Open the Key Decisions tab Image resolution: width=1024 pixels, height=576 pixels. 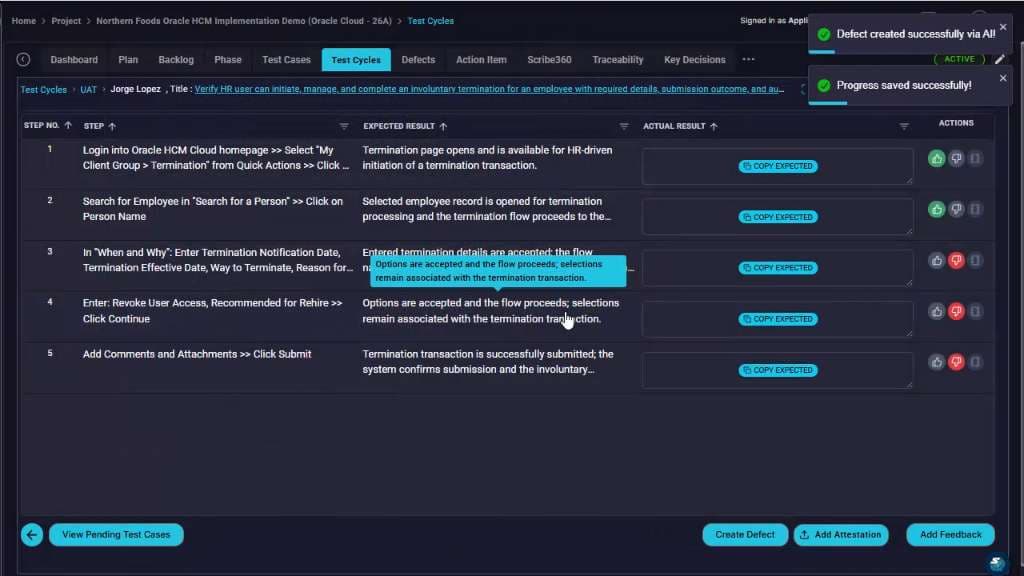(695, 59)
